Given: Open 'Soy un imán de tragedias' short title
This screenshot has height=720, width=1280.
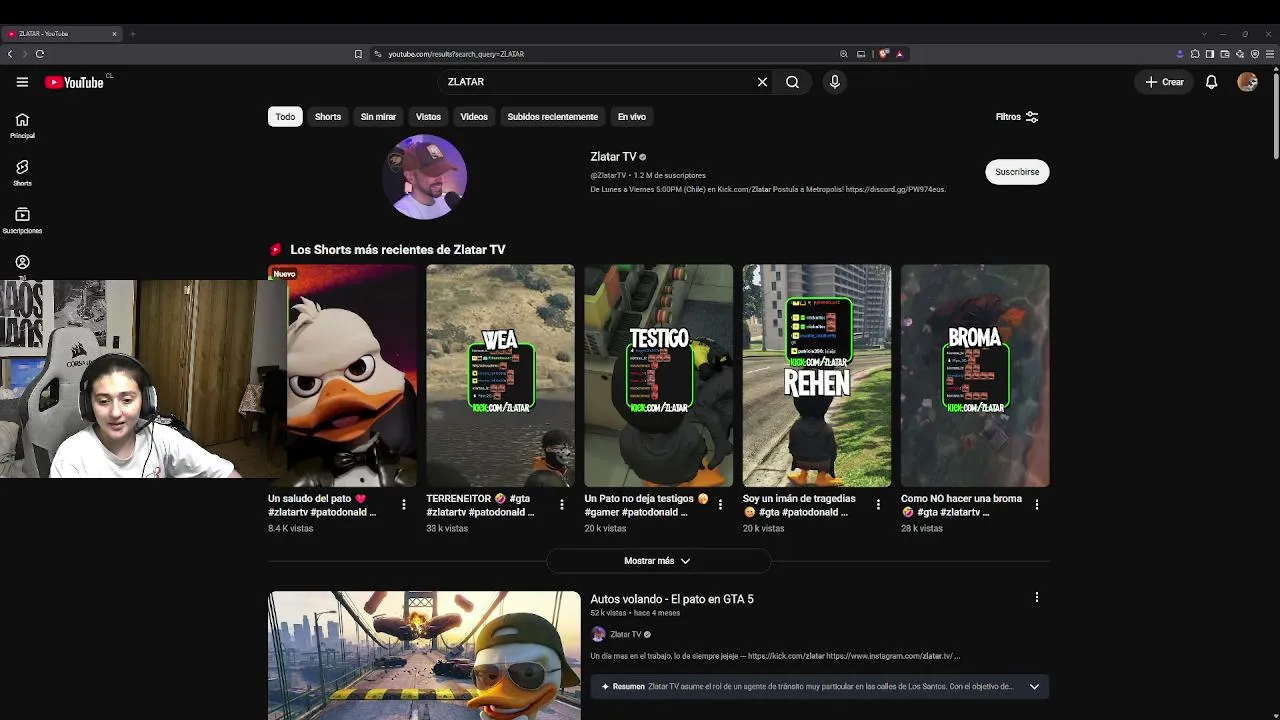Looking at the screenshot, I should tap(799, 505).
